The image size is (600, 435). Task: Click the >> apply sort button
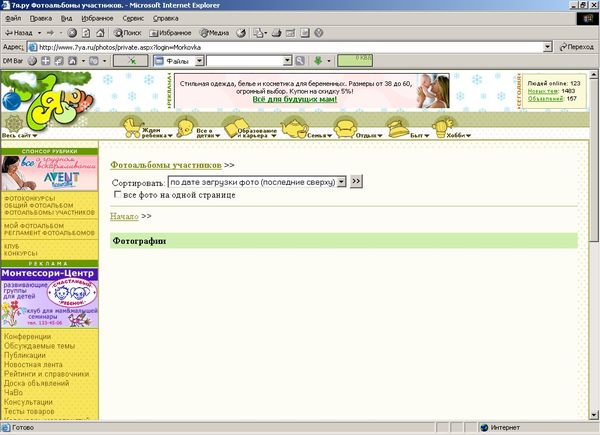click(x=356, y=181)
